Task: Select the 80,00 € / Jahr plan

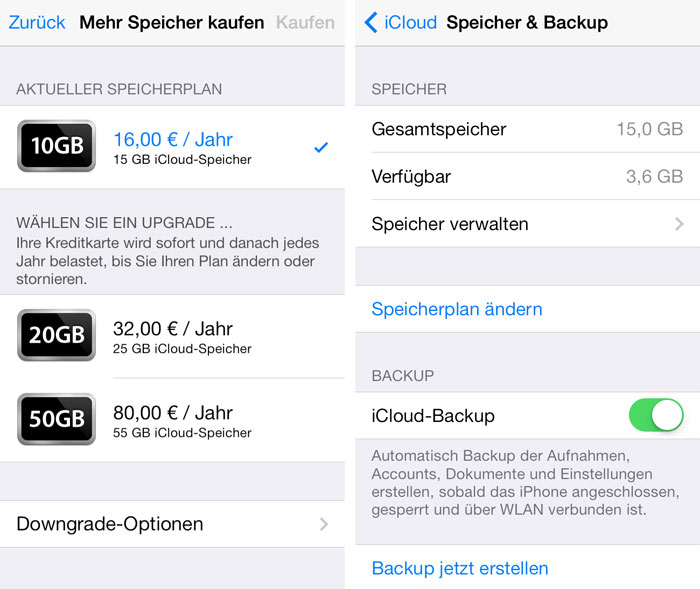Action: pyautogui.click(x=172, y=420)
